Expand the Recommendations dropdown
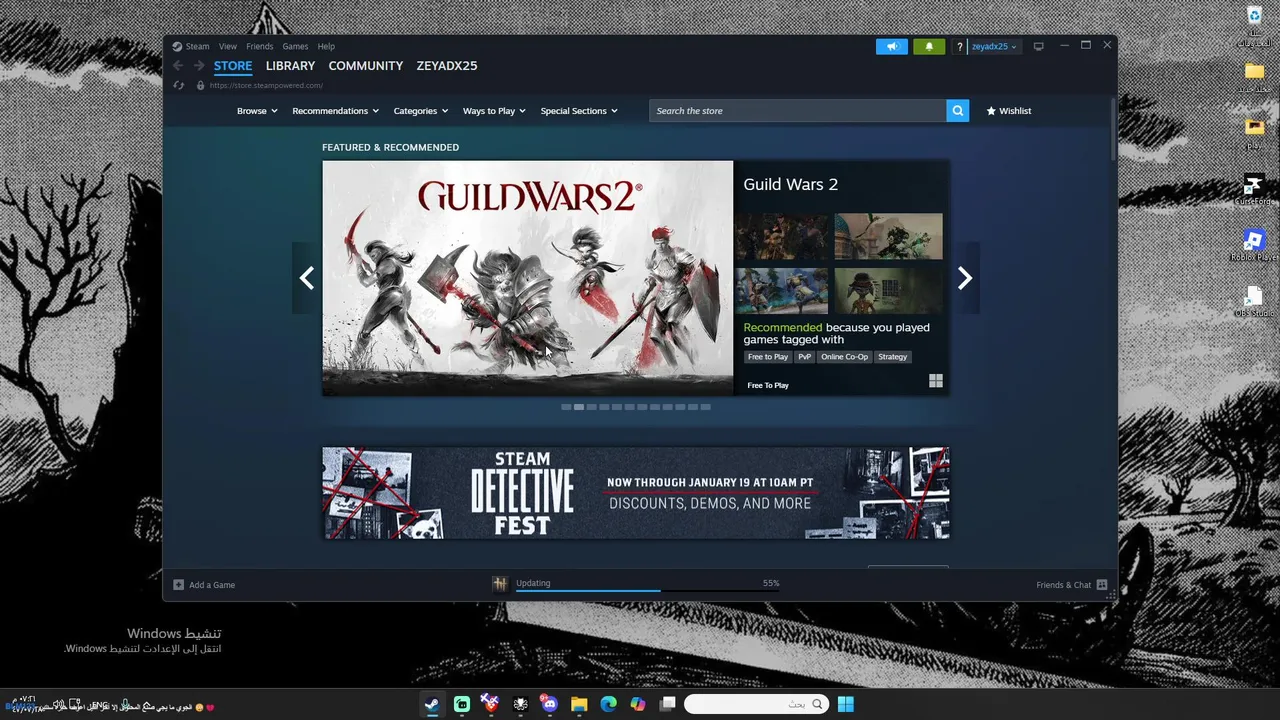Screen dimensions: 1280x720 coord(336,111)
